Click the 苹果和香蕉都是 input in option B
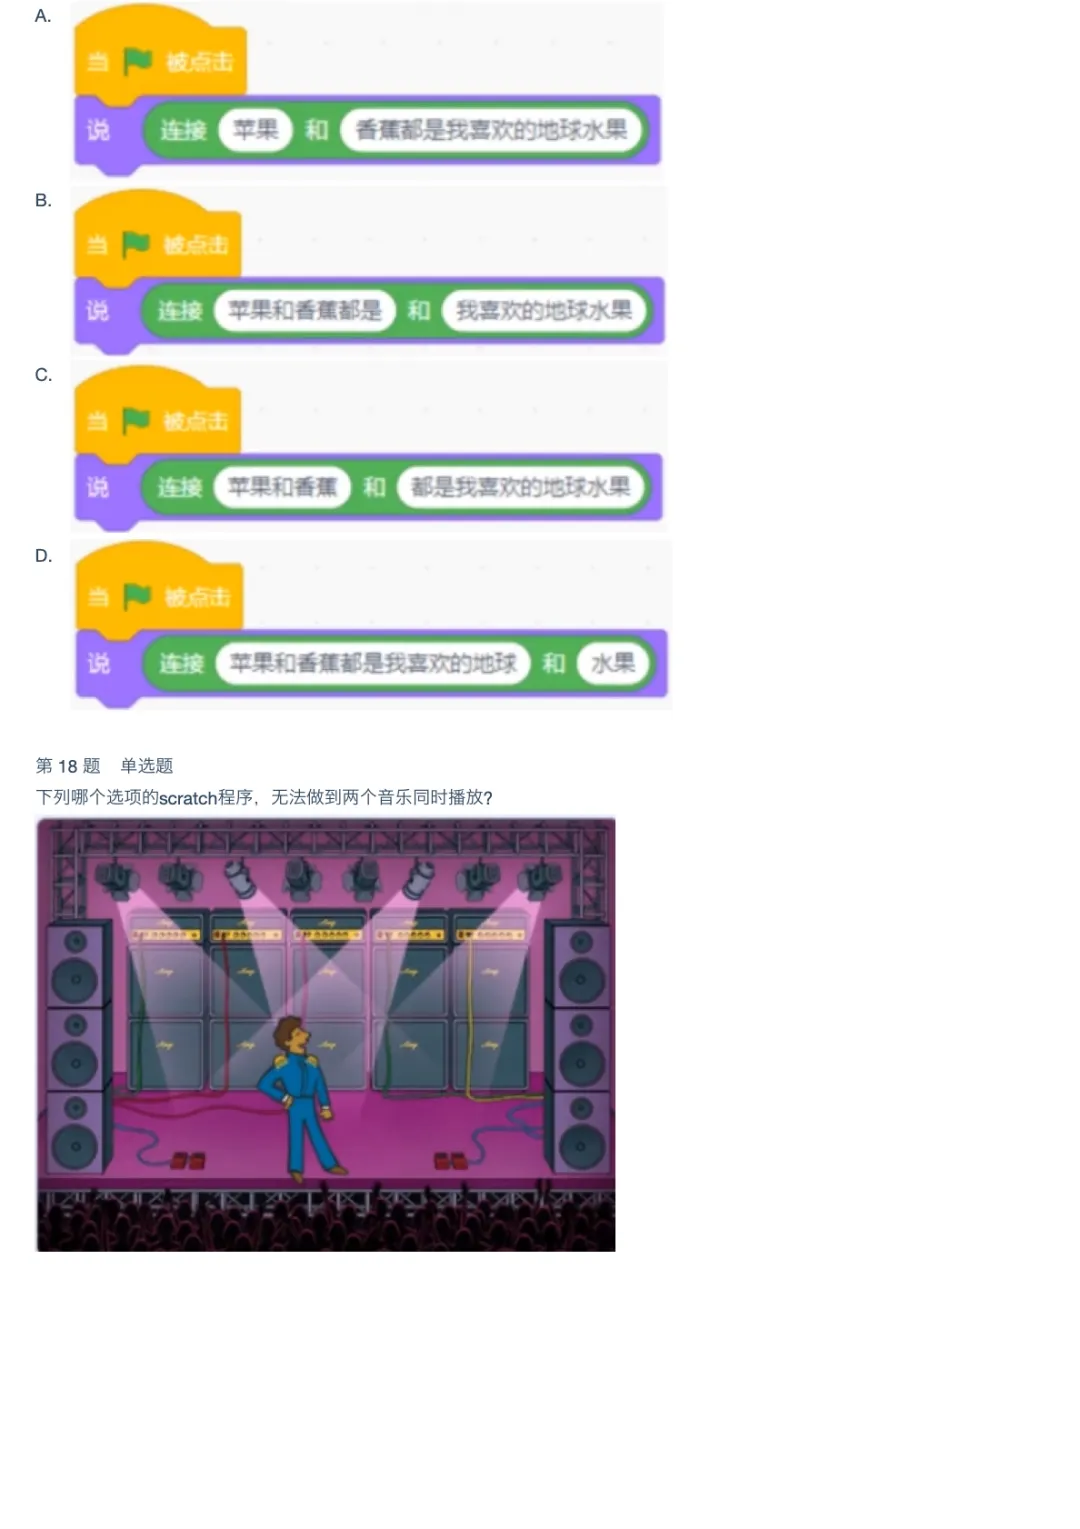Image resolution: width=1080 pixels, height=1529 pixels. [305, 311]
